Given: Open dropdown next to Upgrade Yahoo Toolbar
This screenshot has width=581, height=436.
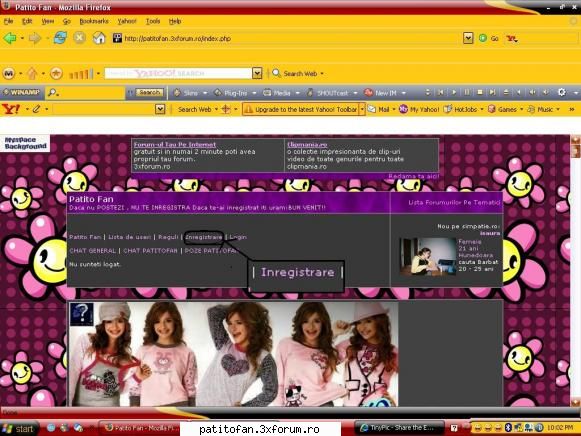Looking at the screenshot, I should [362, 109].
